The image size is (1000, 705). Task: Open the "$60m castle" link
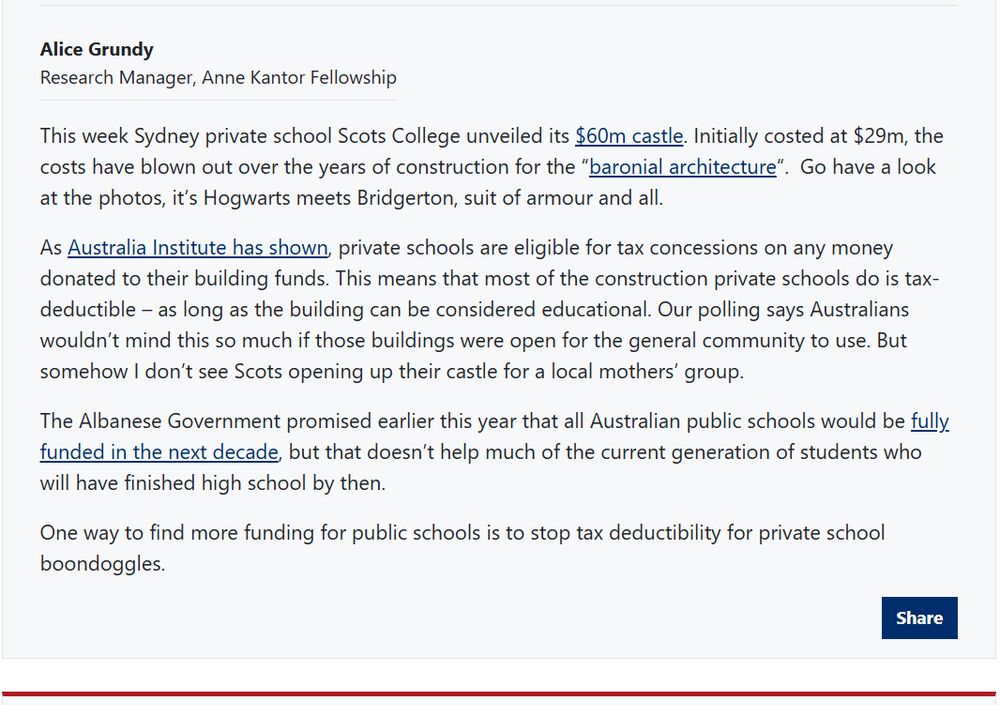(629, 136)
